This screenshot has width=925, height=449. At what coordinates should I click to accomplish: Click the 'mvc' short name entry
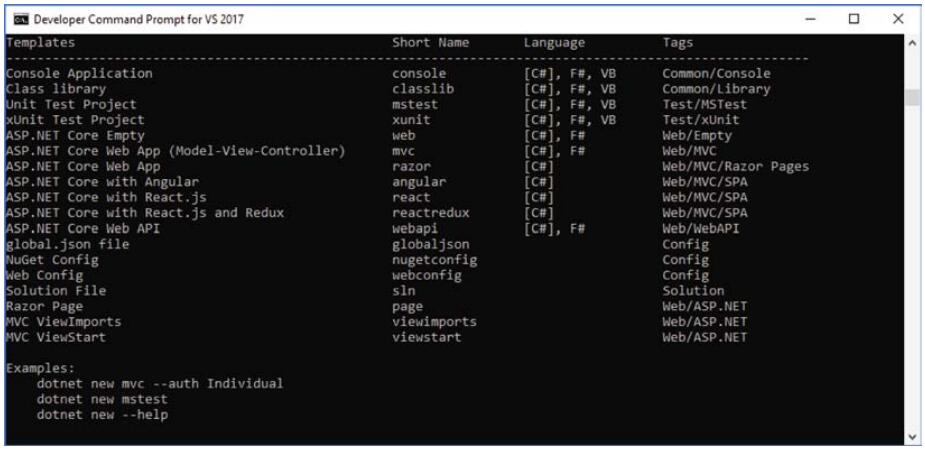(404, 151)
